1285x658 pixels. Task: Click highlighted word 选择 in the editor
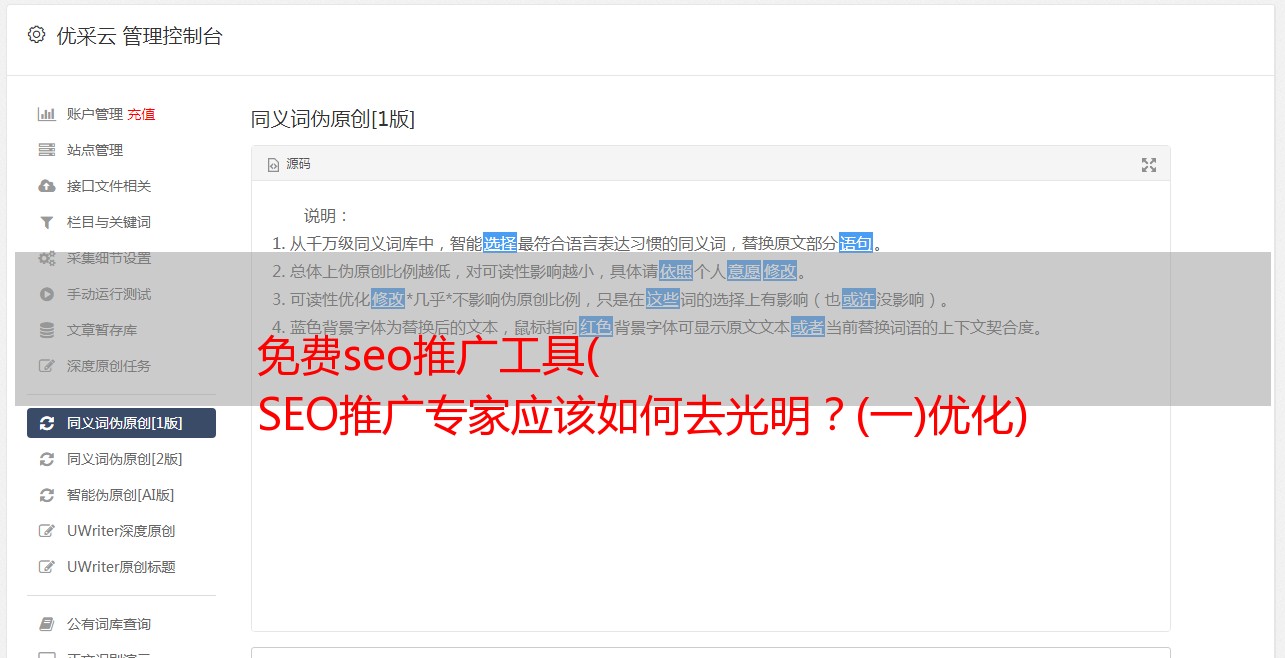pos(500,243)
